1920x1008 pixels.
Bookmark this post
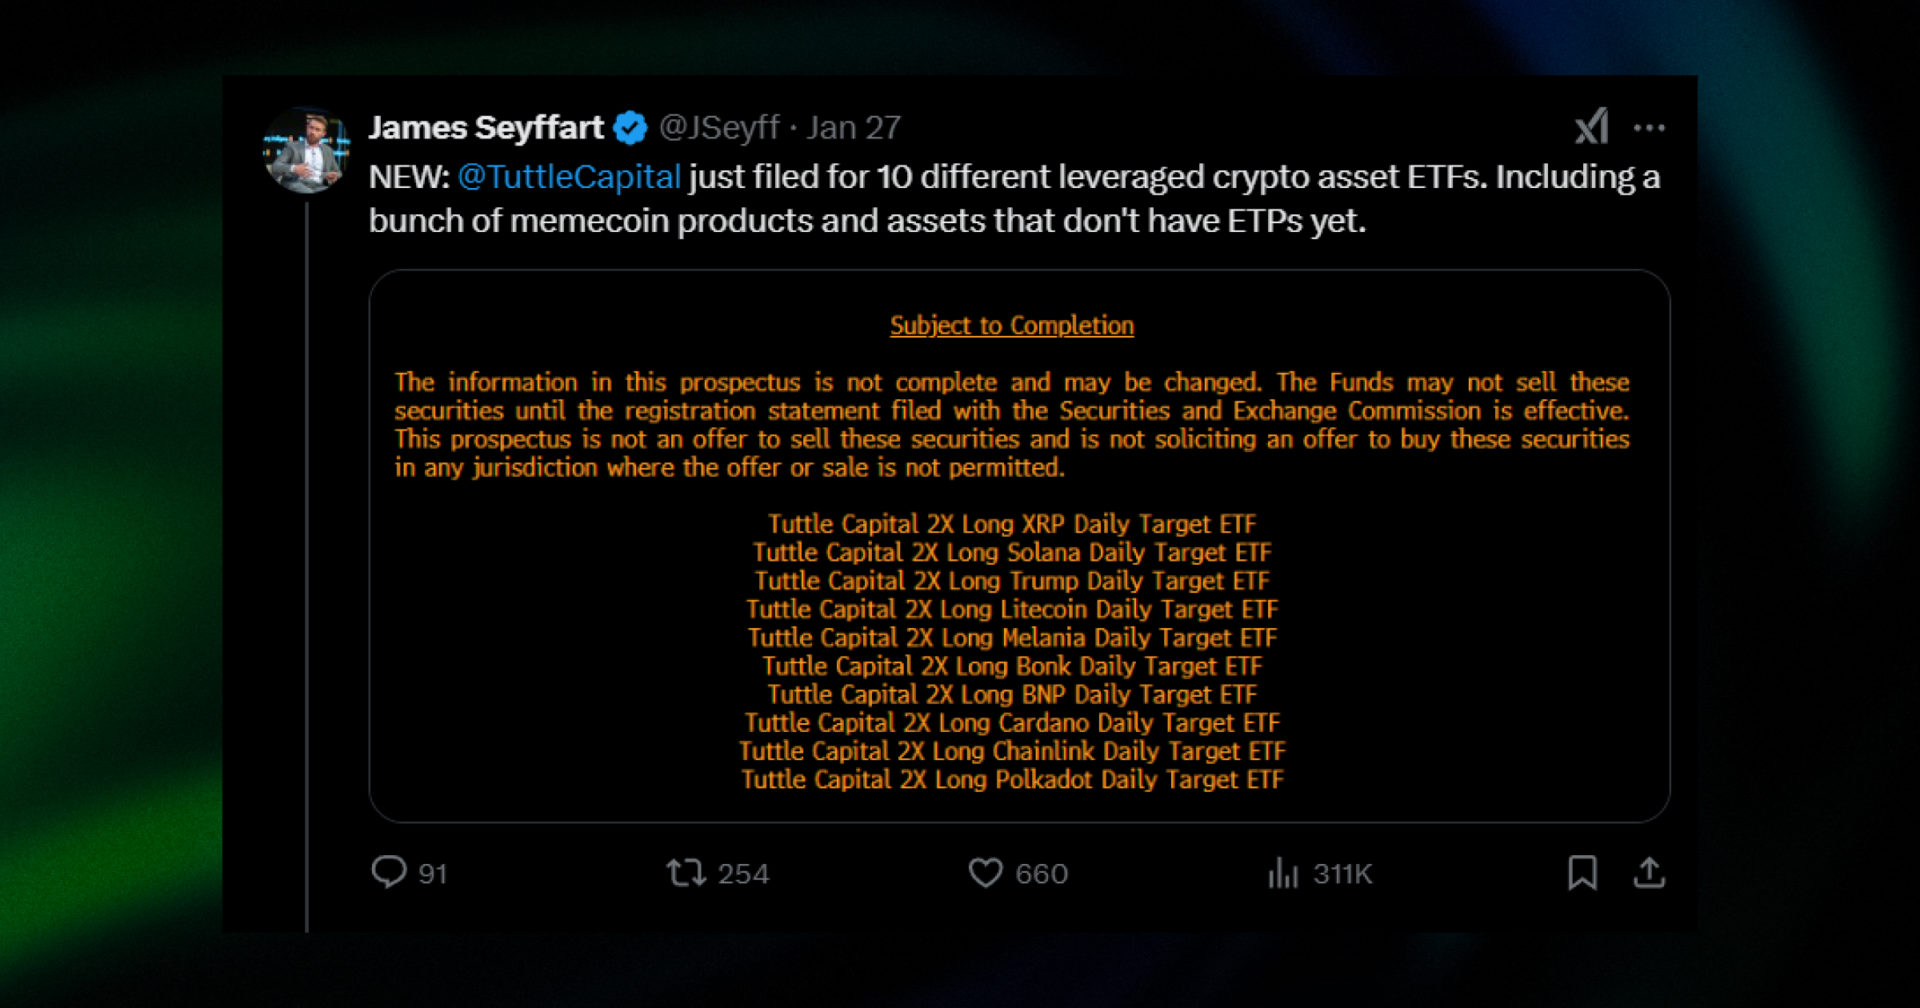coord(1584,873)
